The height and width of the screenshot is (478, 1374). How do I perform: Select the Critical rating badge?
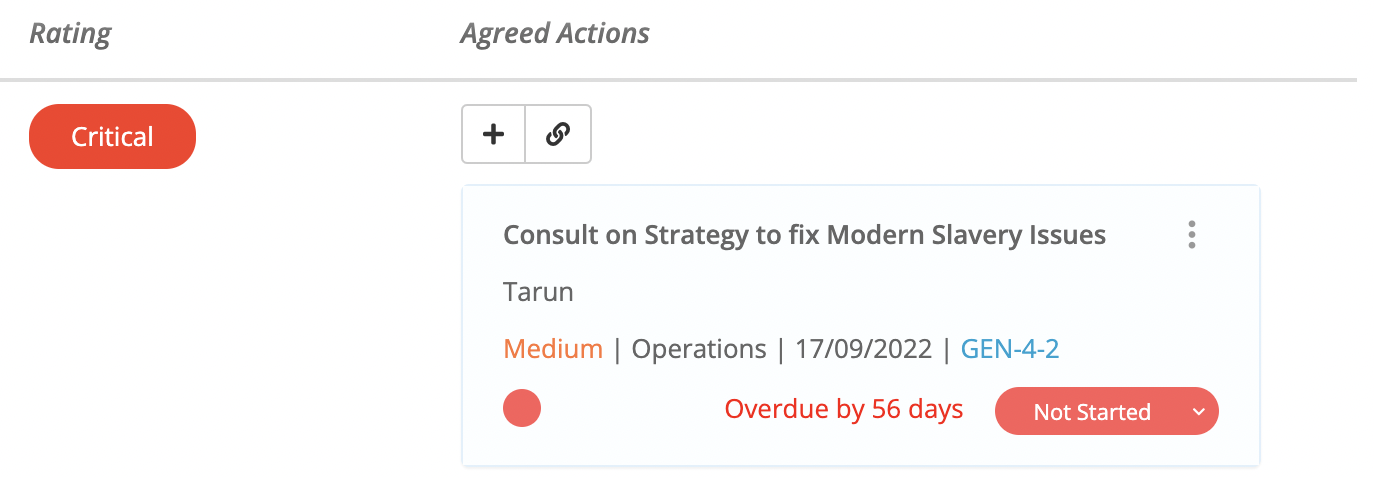point(112,136)
